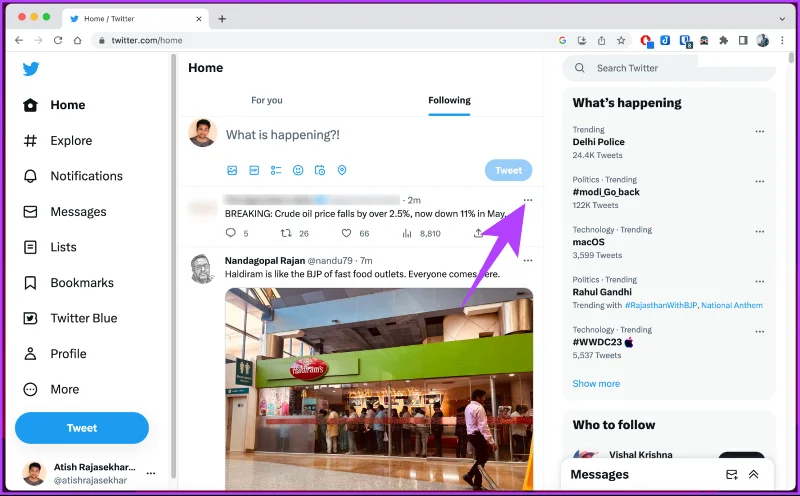Screen dimensions: 800x496
Task: Open more options for #WWDC23 trend
Action: coord(759,331)
